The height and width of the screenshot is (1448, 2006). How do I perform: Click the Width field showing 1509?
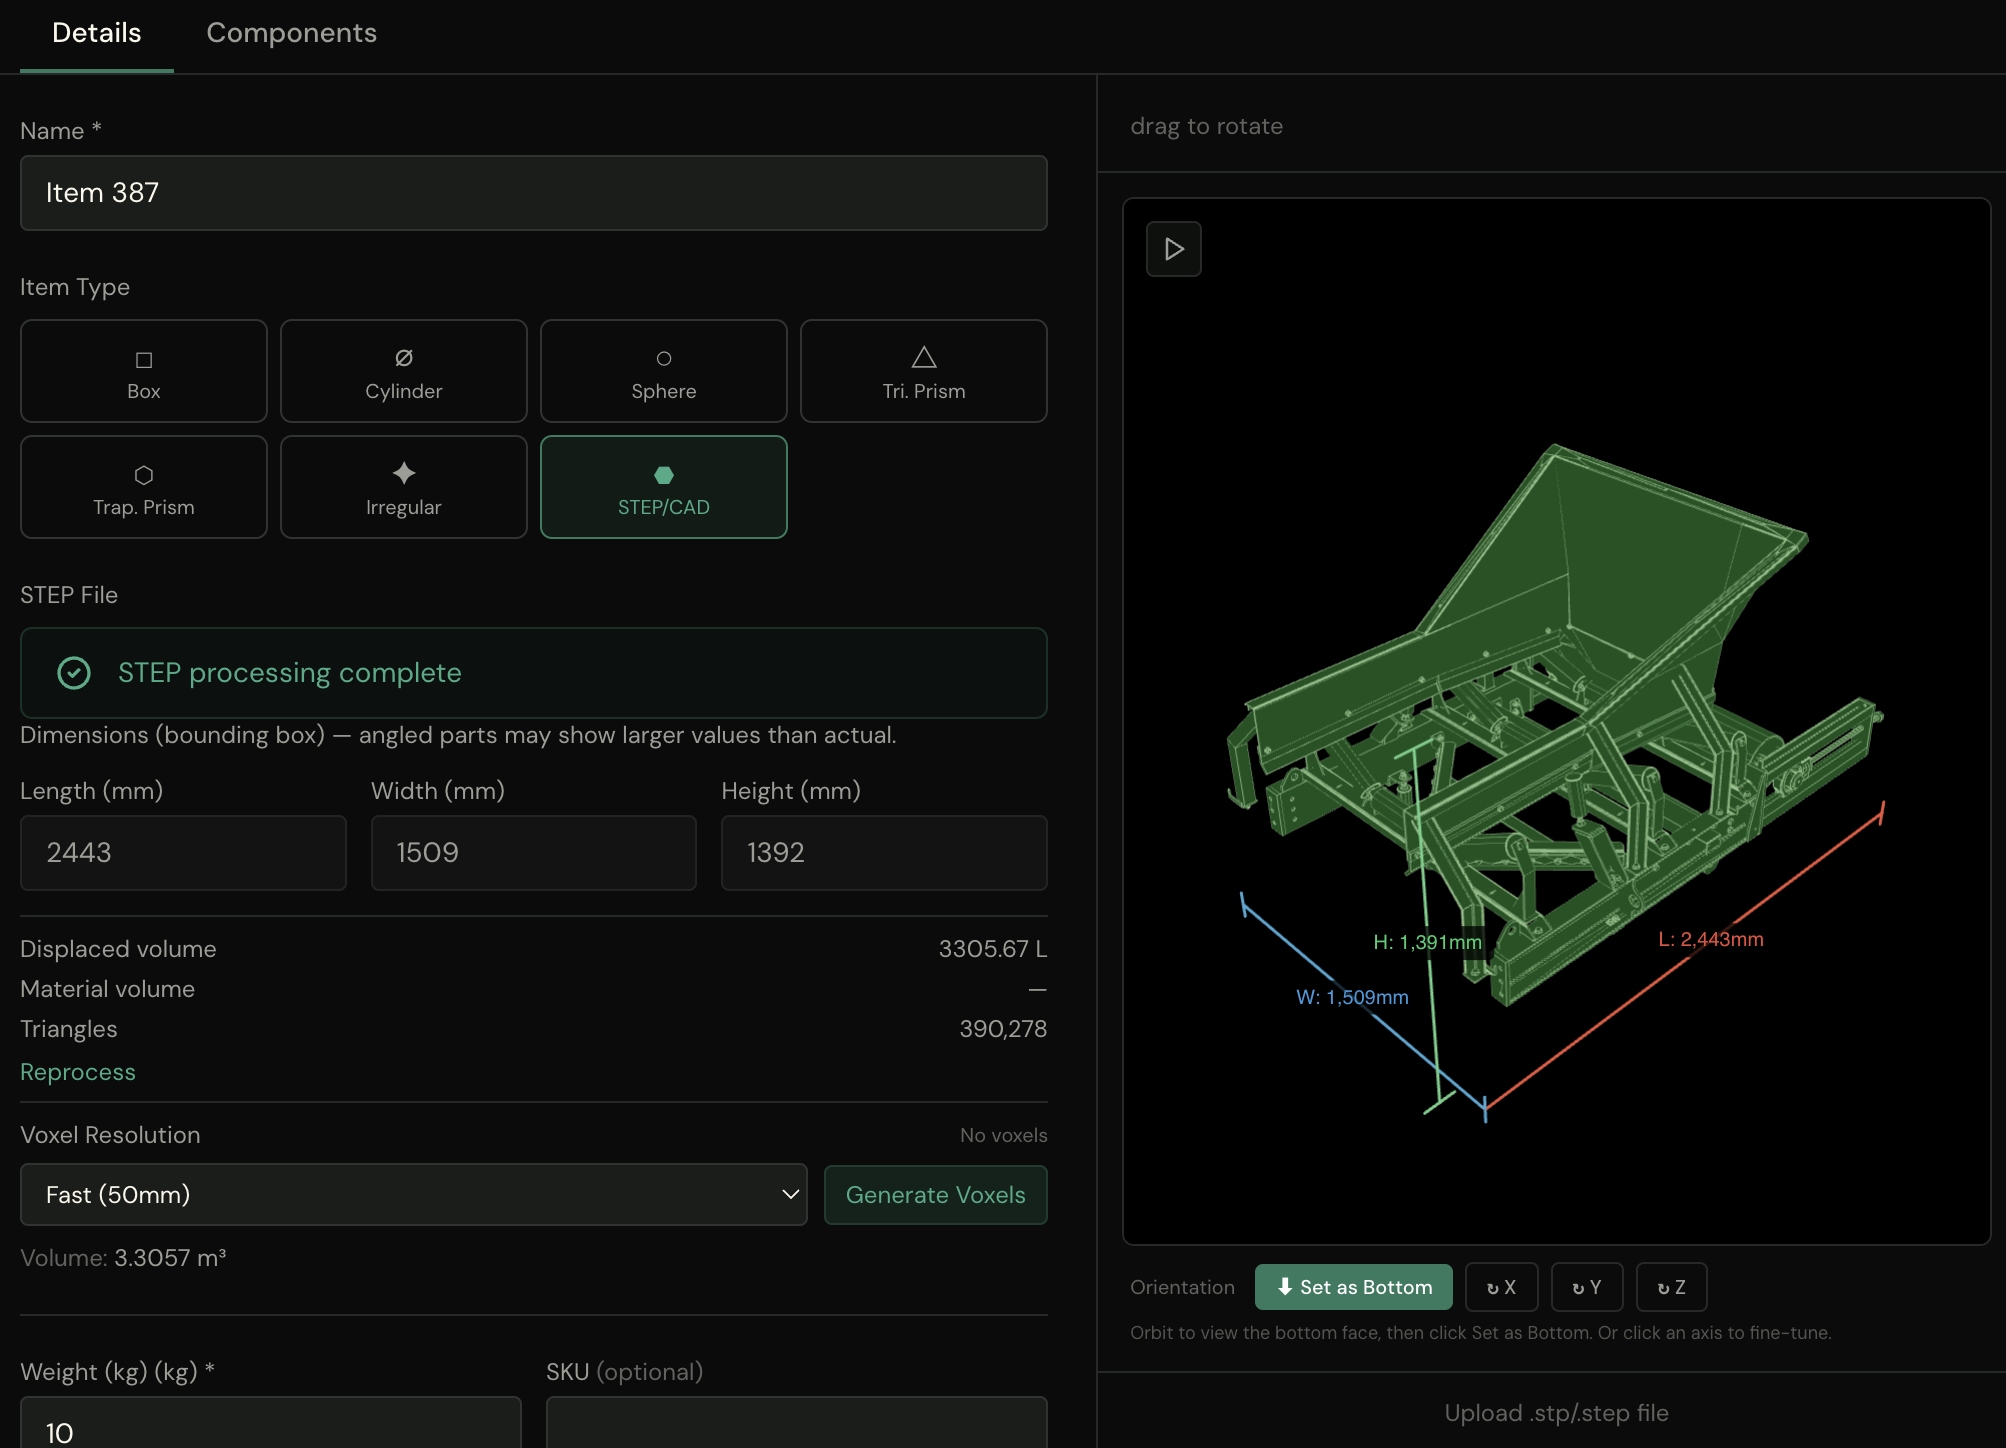(534, 853)
